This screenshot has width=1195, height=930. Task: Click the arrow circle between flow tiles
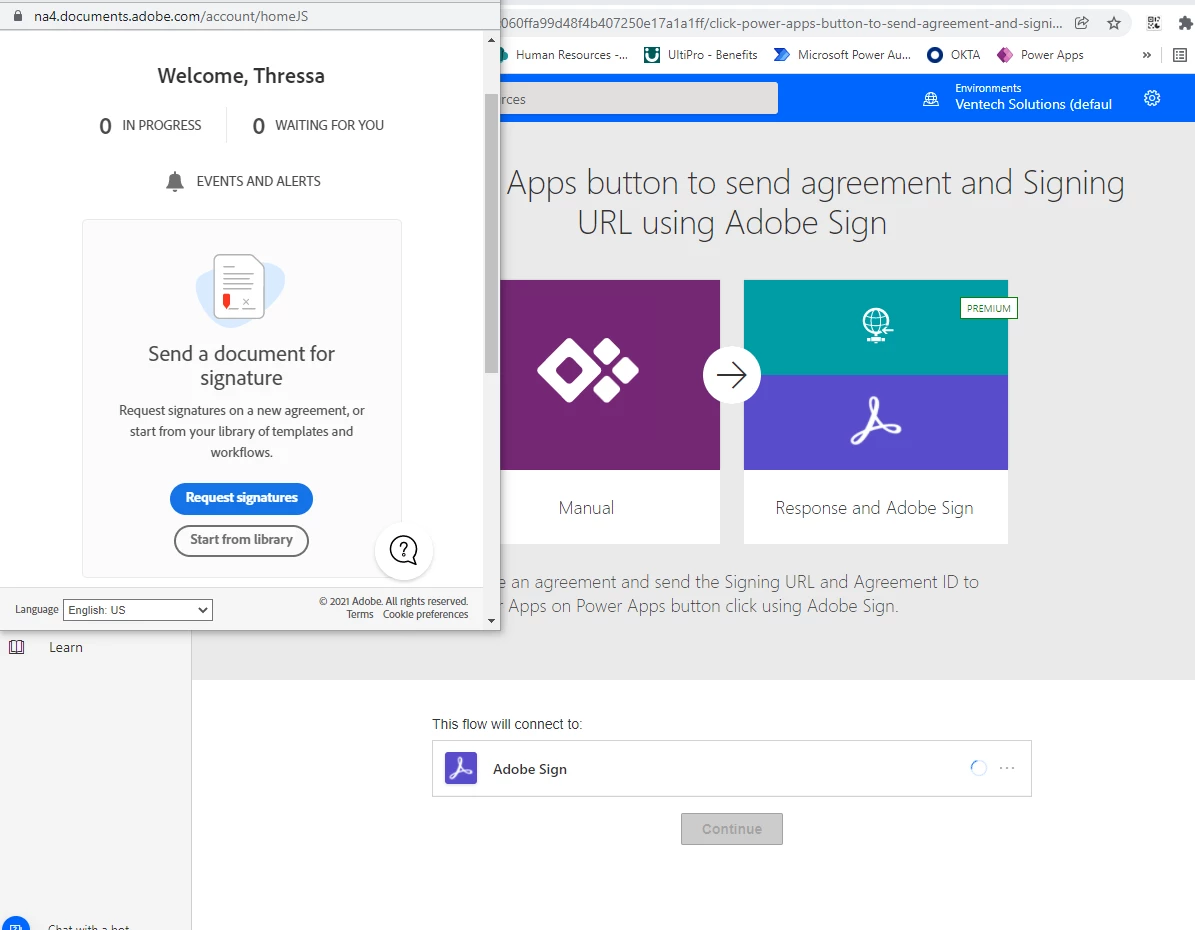coord(732,375)
